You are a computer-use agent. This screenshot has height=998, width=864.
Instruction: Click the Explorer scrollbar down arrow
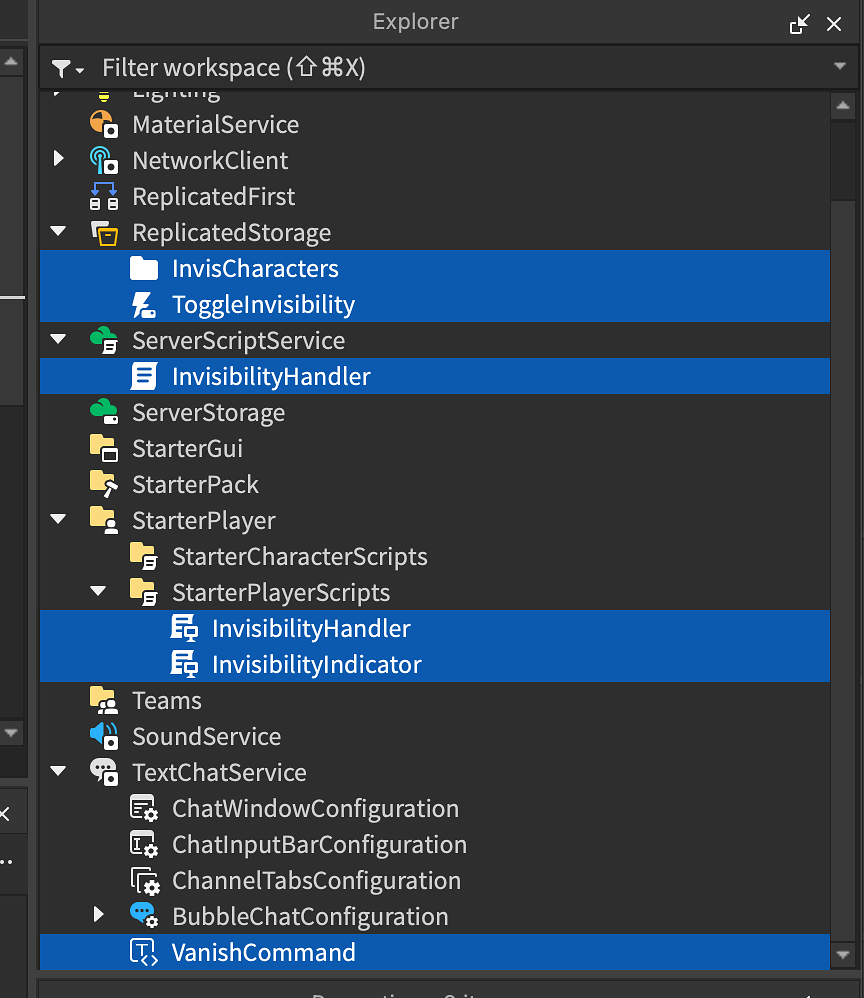point(842,955)
